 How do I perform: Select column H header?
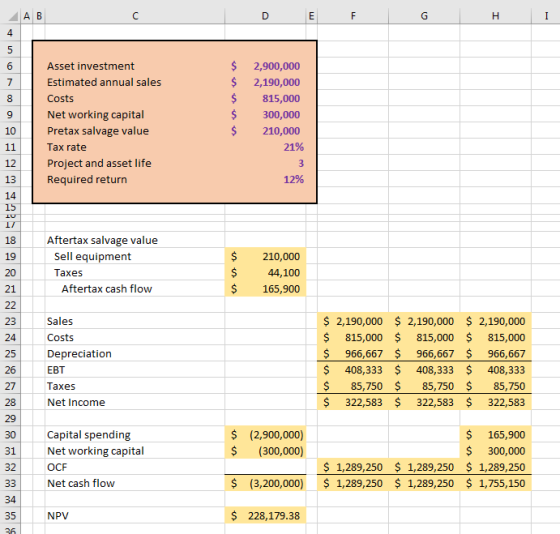coord(496,16)
